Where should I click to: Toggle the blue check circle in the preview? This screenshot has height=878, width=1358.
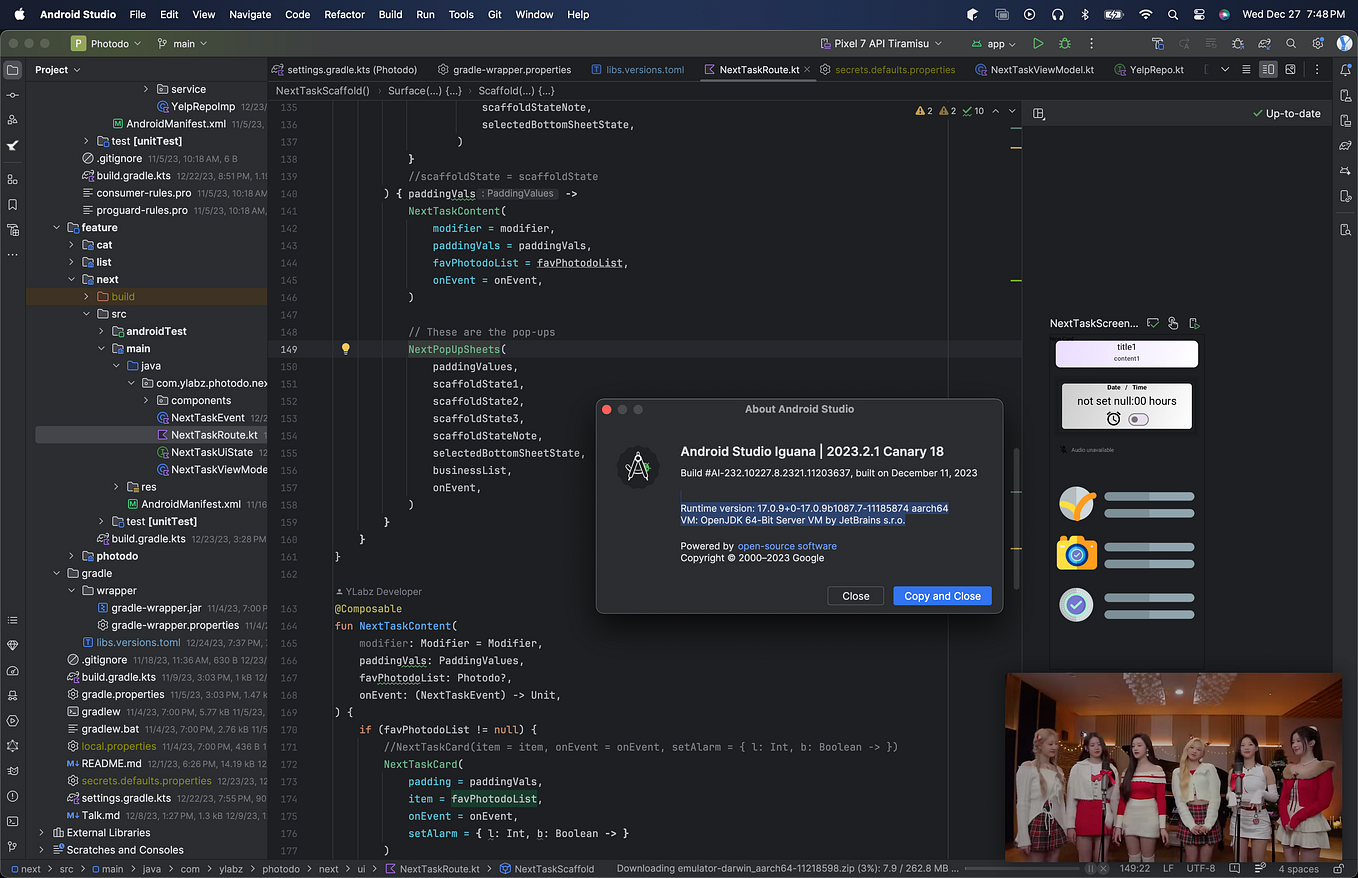(x=1076, y=605)
